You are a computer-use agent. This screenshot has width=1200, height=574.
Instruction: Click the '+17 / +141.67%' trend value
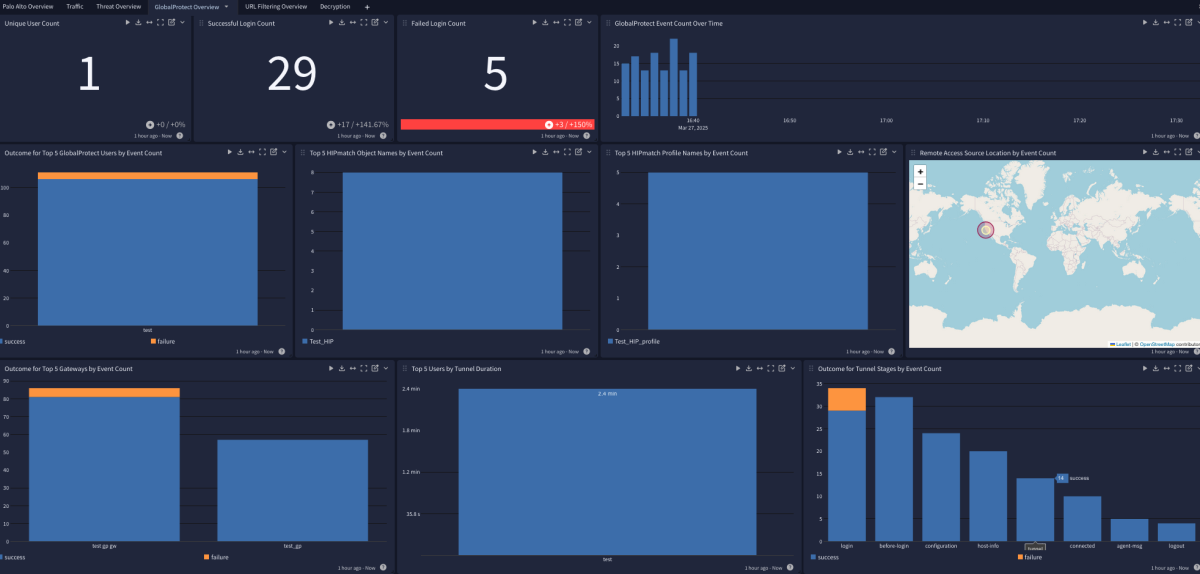363,125
